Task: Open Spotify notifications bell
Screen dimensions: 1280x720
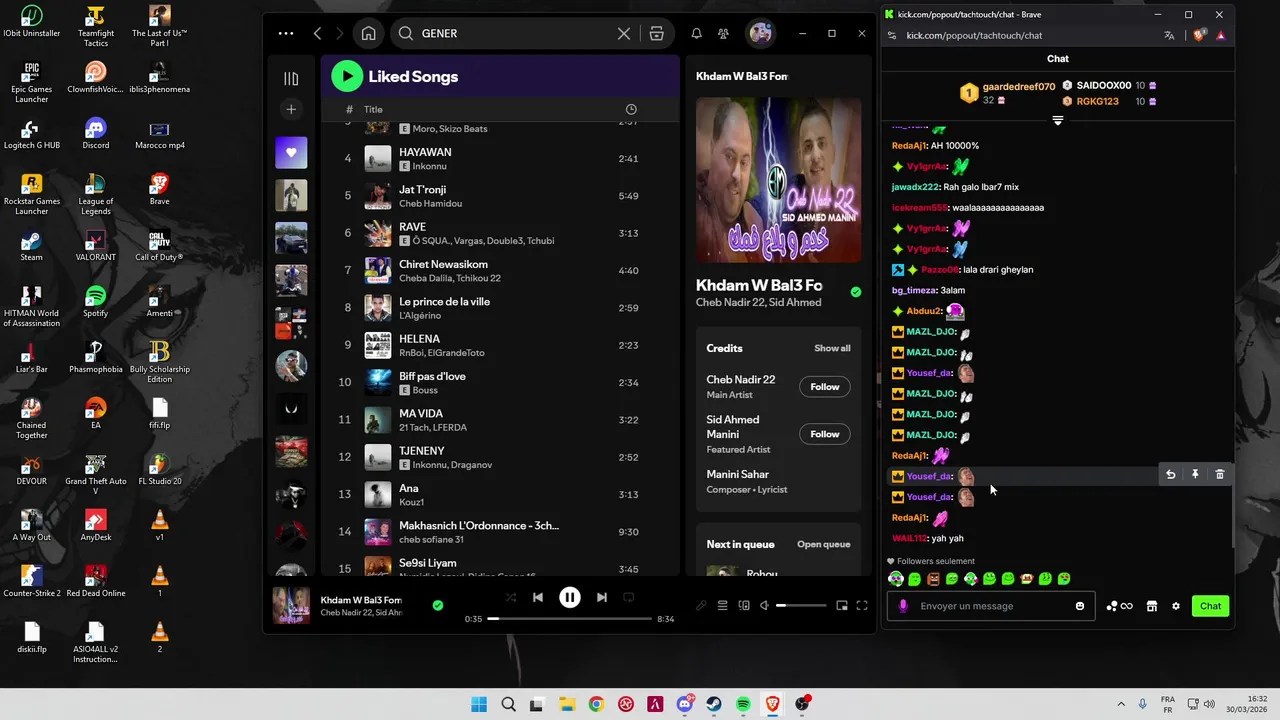Action: tap(697, 33)
